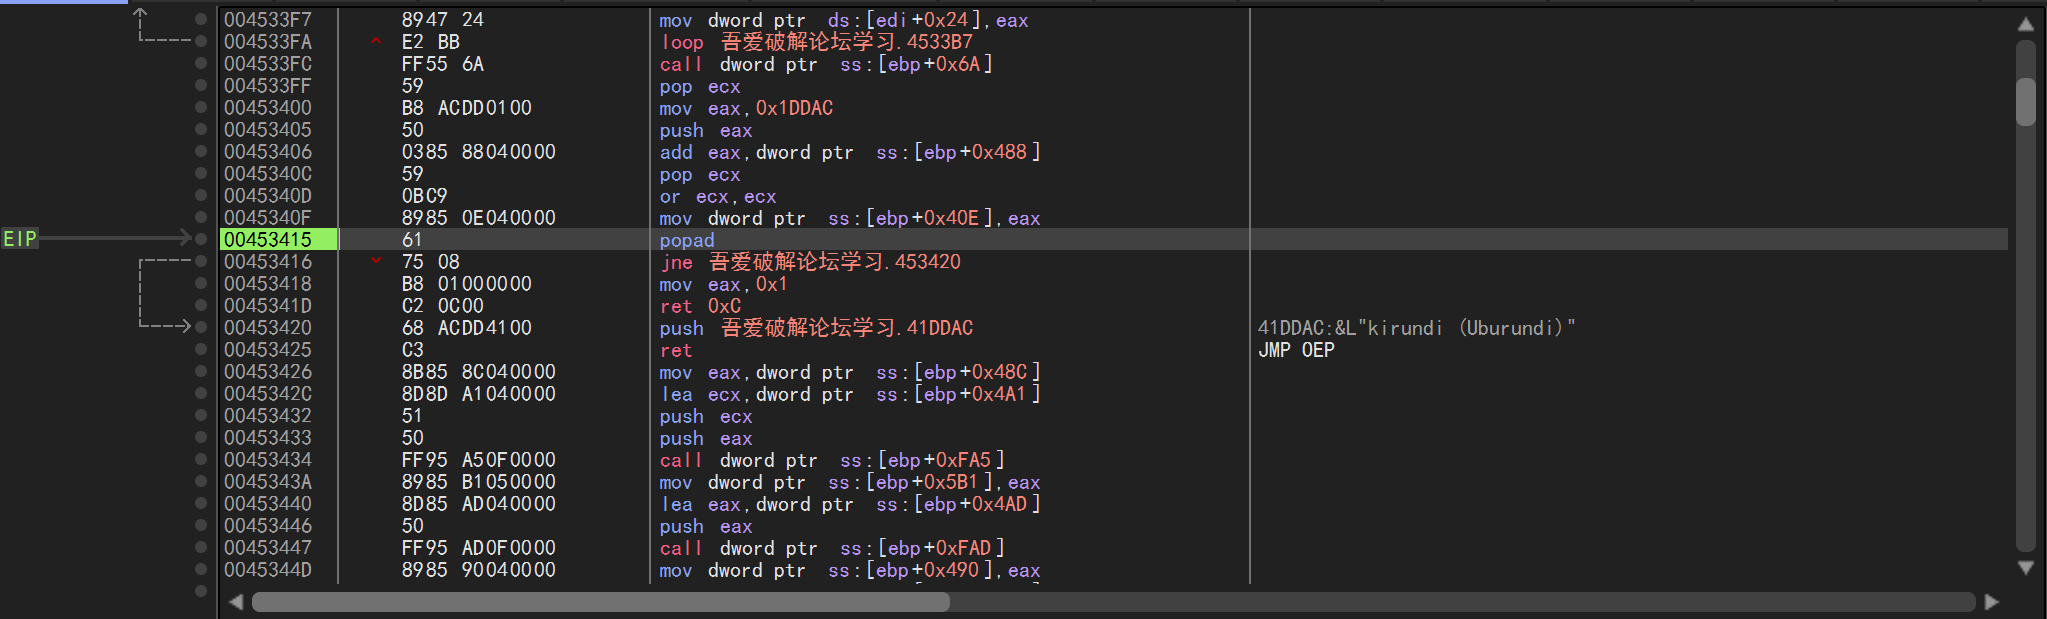Select the highlighted address 00453415
The width and height of the screenshot is (2047, 619).
click(268, 240)
